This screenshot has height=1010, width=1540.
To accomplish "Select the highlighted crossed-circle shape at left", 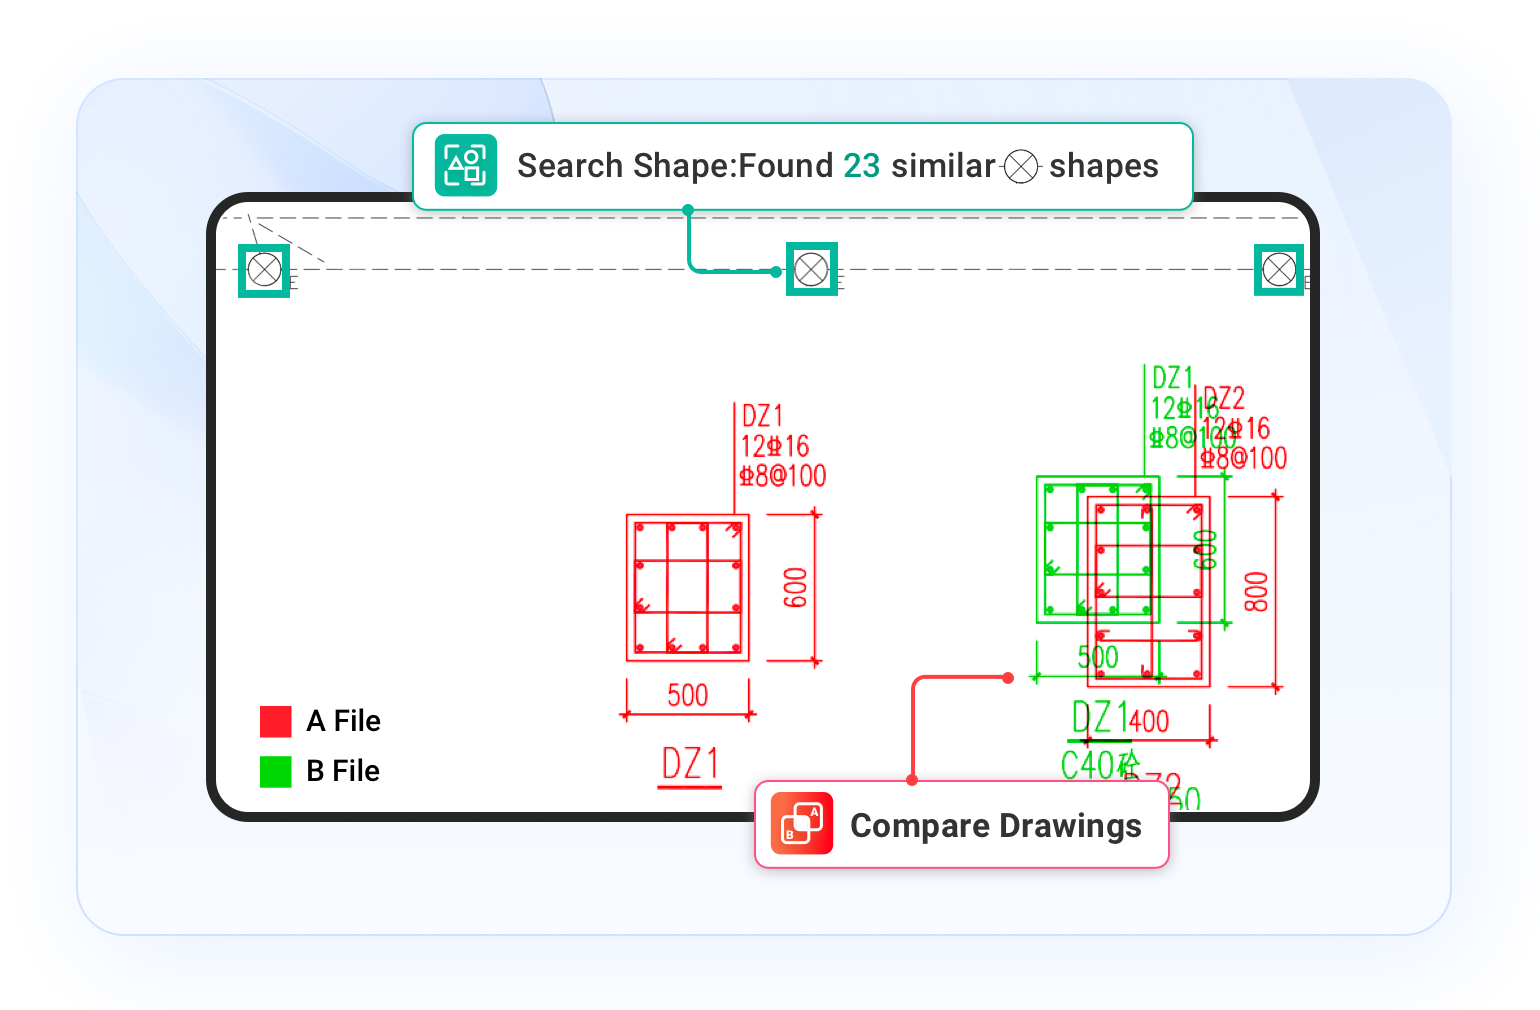I will point(264,270).
